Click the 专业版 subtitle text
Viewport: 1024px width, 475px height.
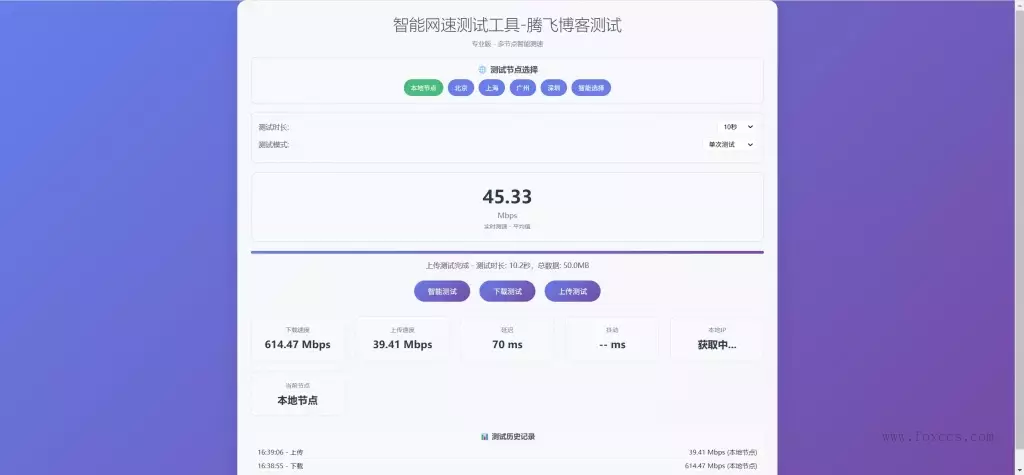(507, 44)
